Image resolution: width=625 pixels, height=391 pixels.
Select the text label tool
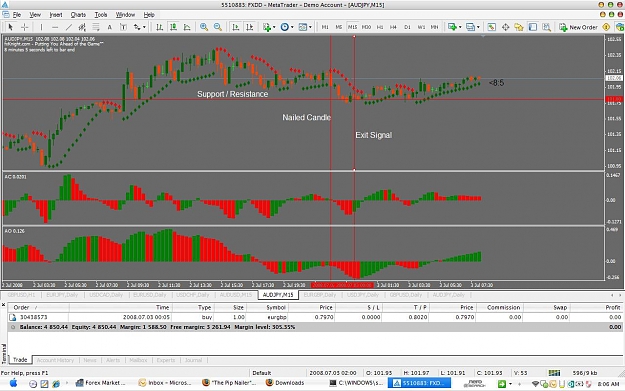(x=123, y=27)
